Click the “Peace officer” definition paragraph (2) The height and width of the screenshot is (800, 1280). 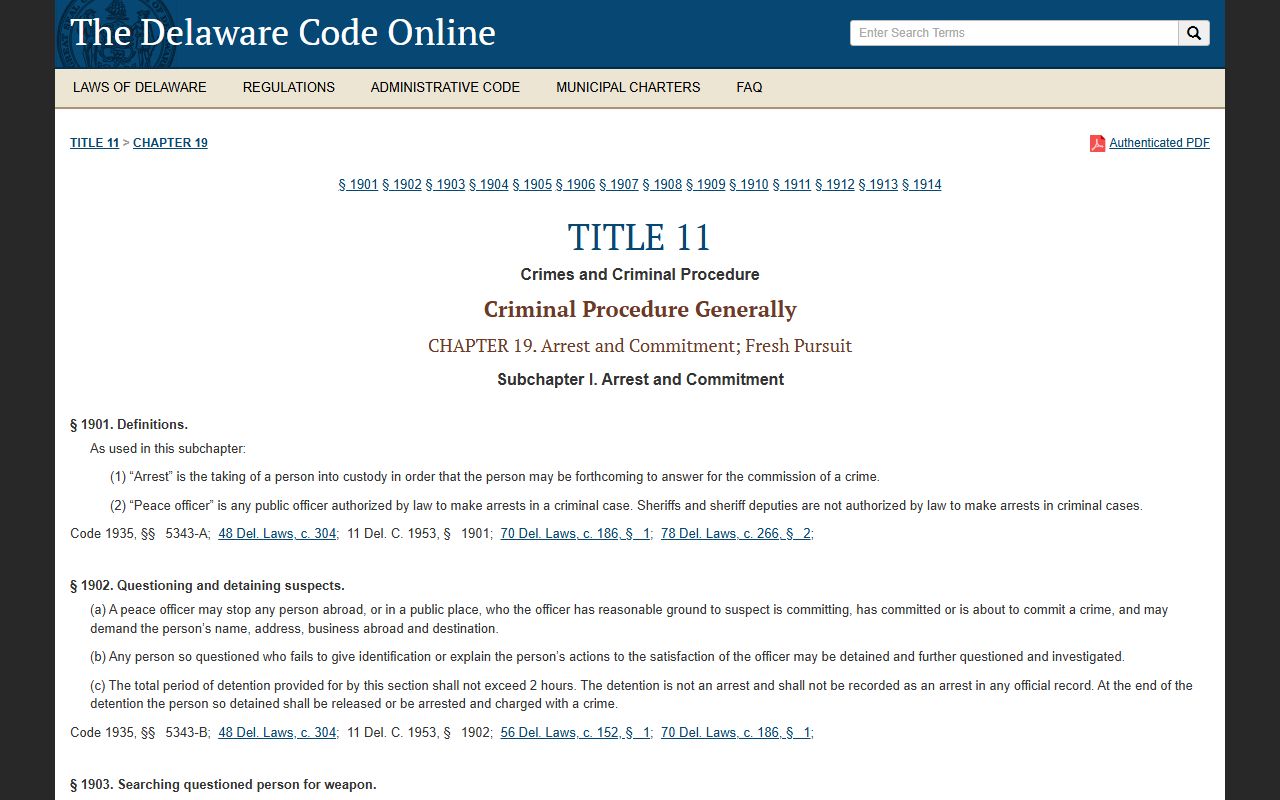pos(626,506)
